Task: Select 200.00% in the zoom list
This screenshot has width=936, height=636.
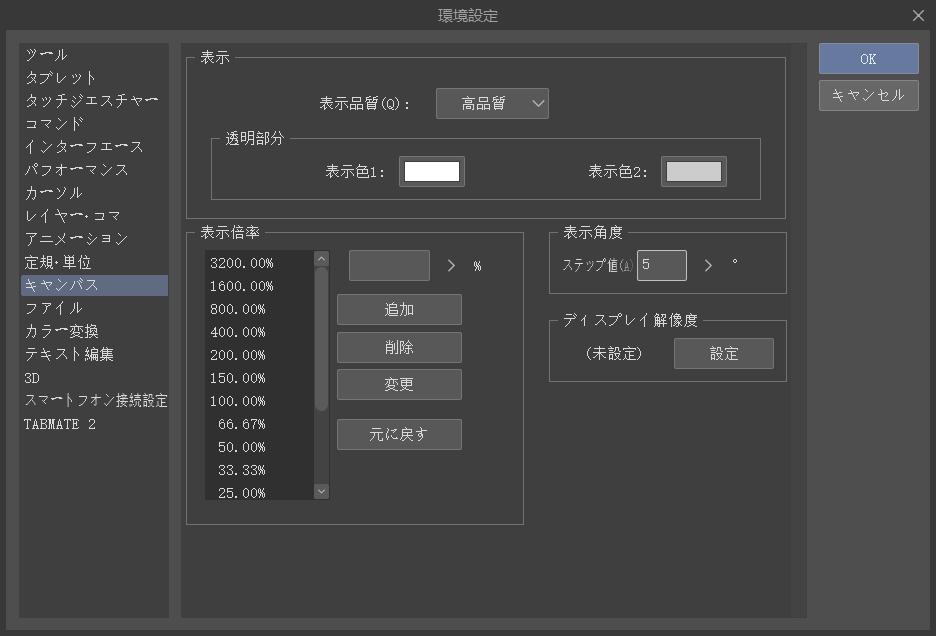Action: pyautogui.click(x=259, y=355)
